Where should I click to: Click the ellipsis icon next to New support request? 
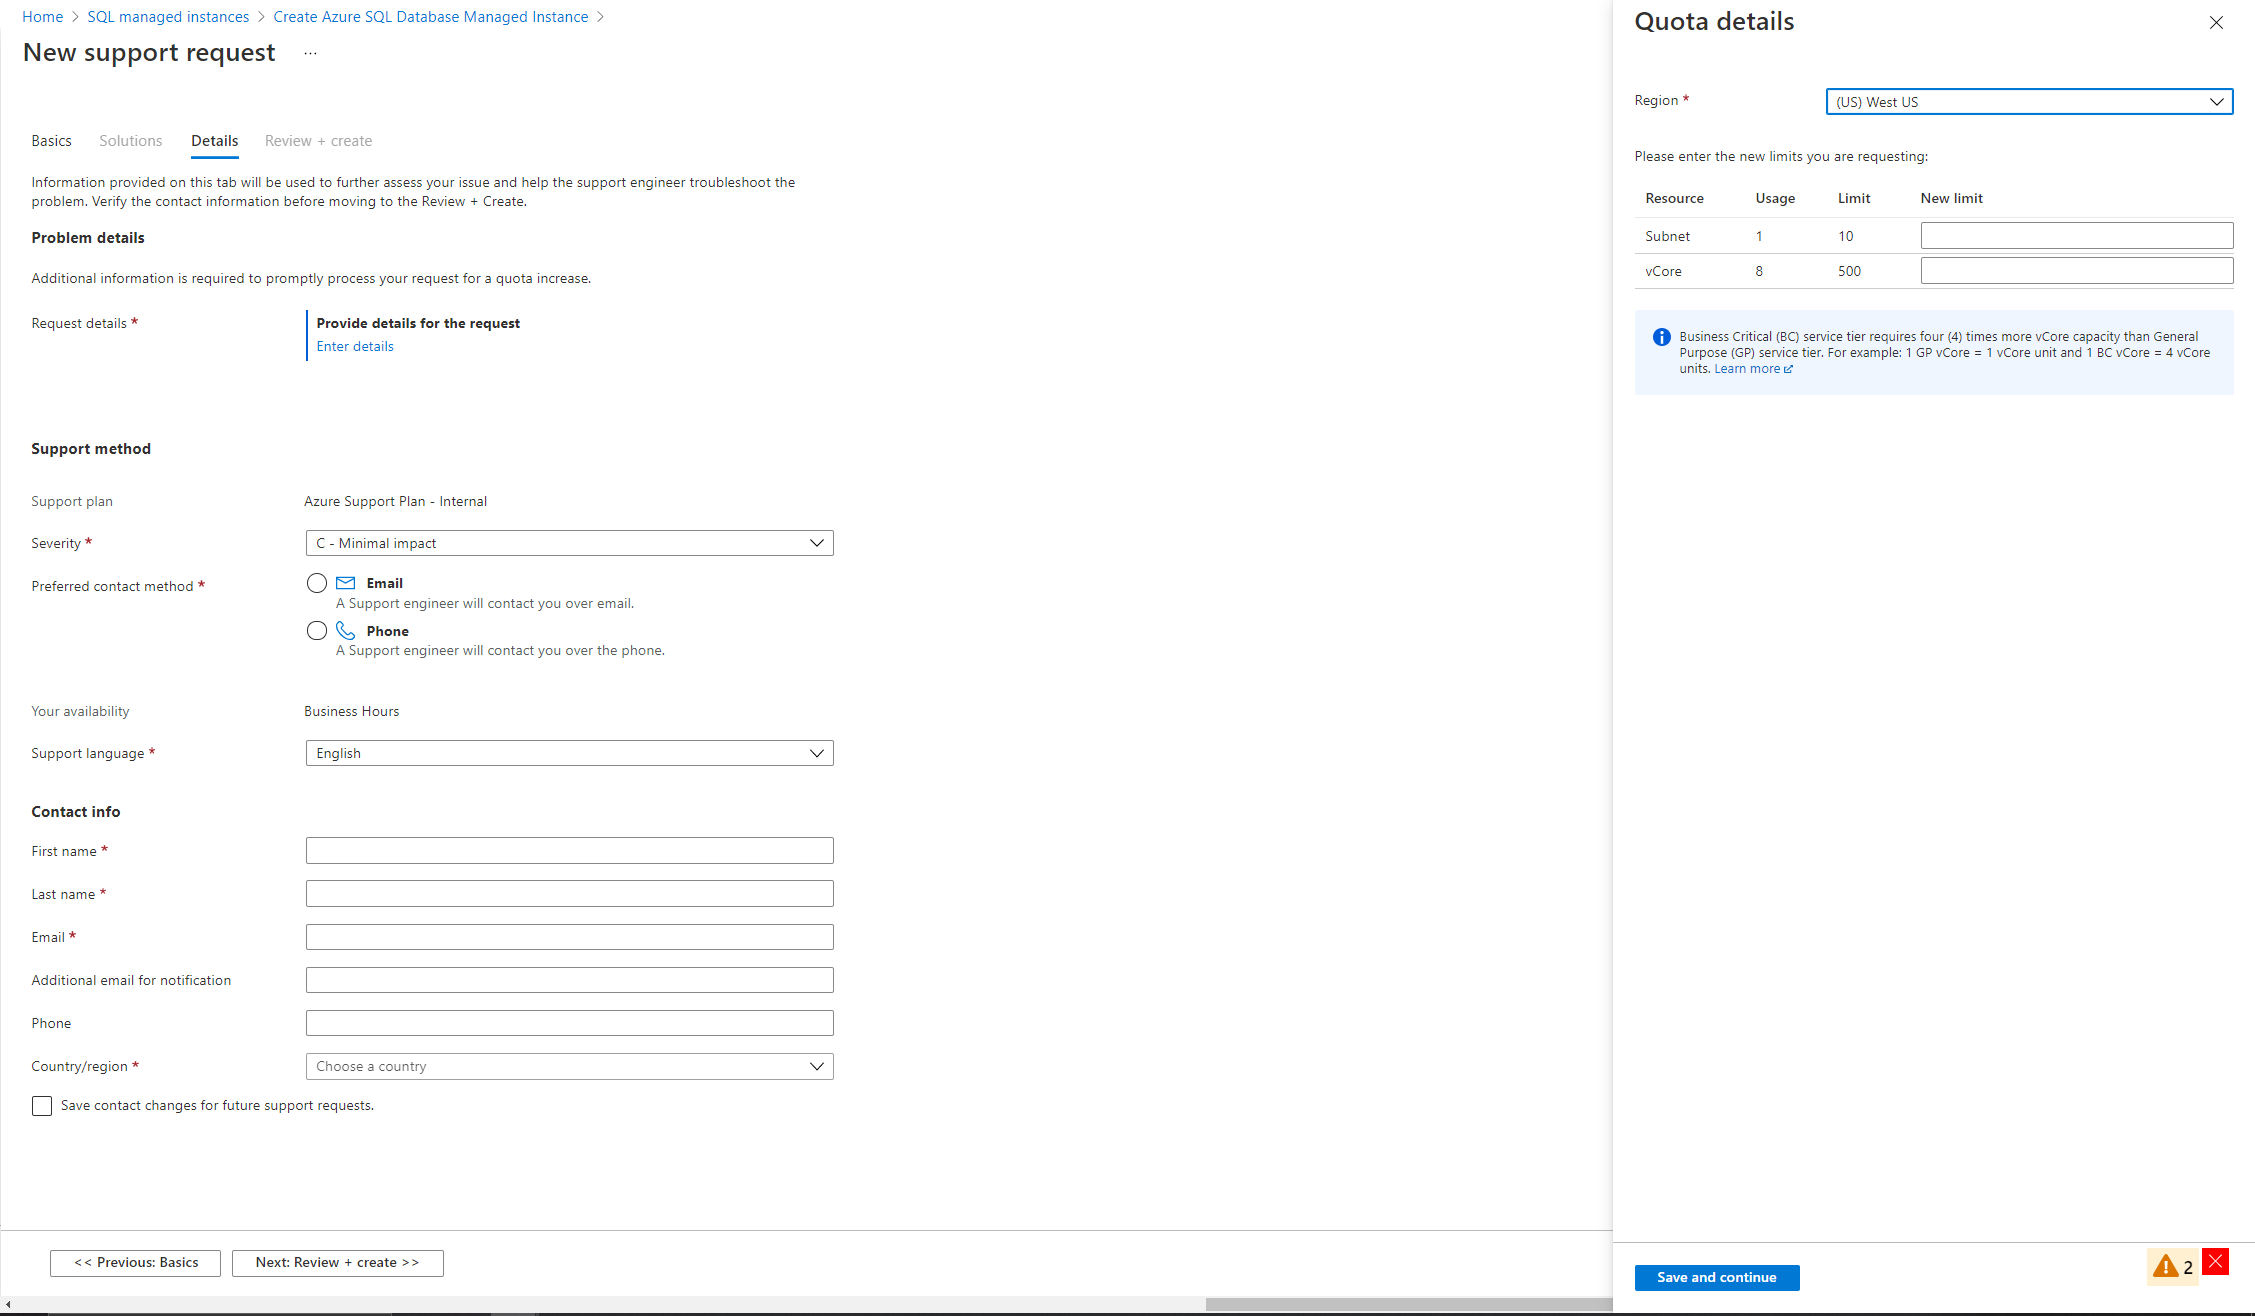coord(313,56)
